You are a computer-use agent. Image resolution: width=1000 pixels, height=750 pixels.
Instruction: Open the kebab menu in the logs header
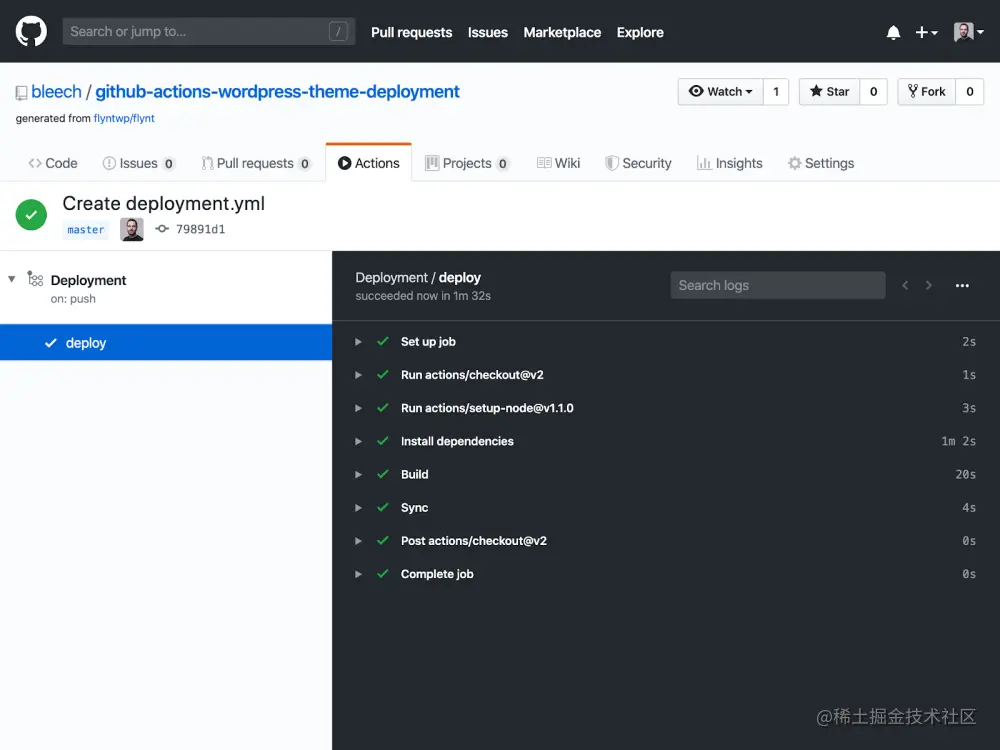point(962,285)
